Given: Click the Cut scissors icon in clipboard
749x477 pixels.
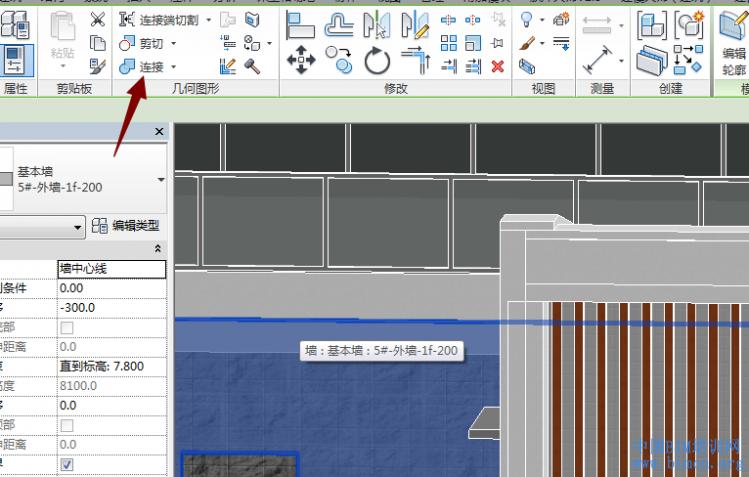Looking at the screenshot, I should click(97, 19).
